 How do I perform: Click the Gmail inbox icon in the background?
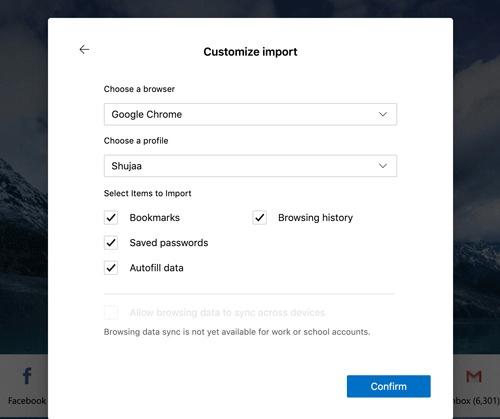tap(474, 376)
